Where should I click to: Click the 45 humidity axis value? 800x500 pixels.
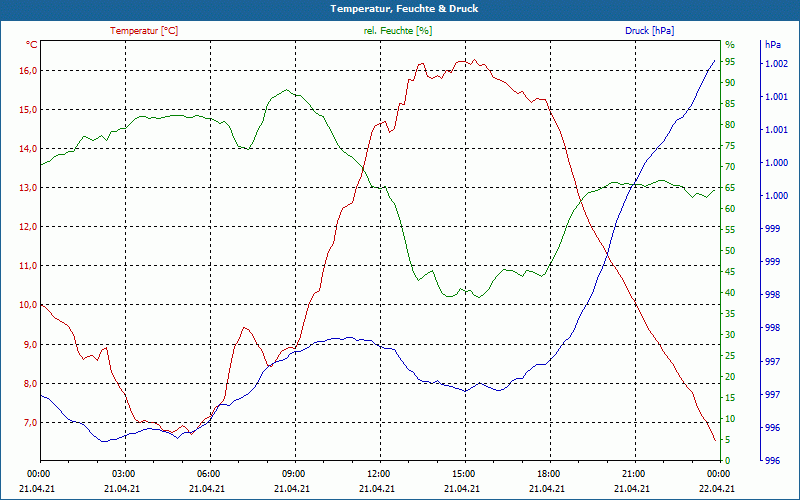coord(730,272)
